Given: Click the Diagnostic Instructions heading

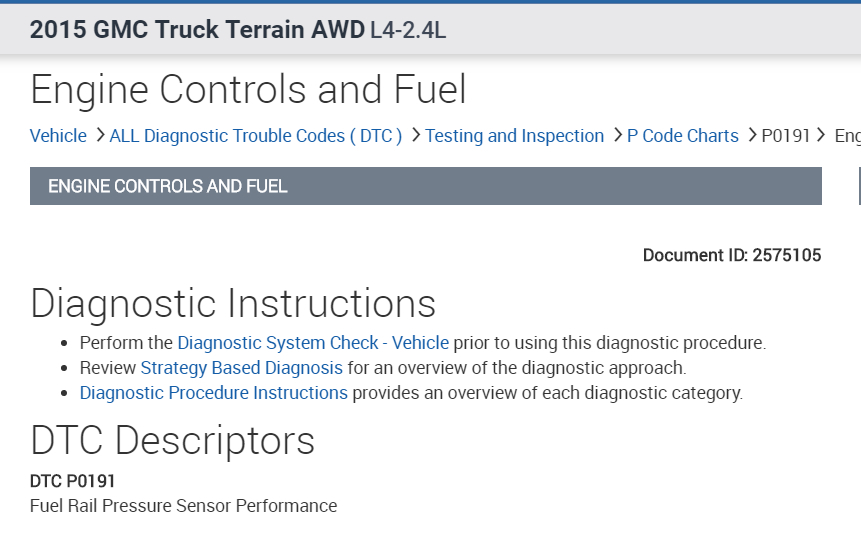Looking at the screenshot, I should [x=233, y=304].
